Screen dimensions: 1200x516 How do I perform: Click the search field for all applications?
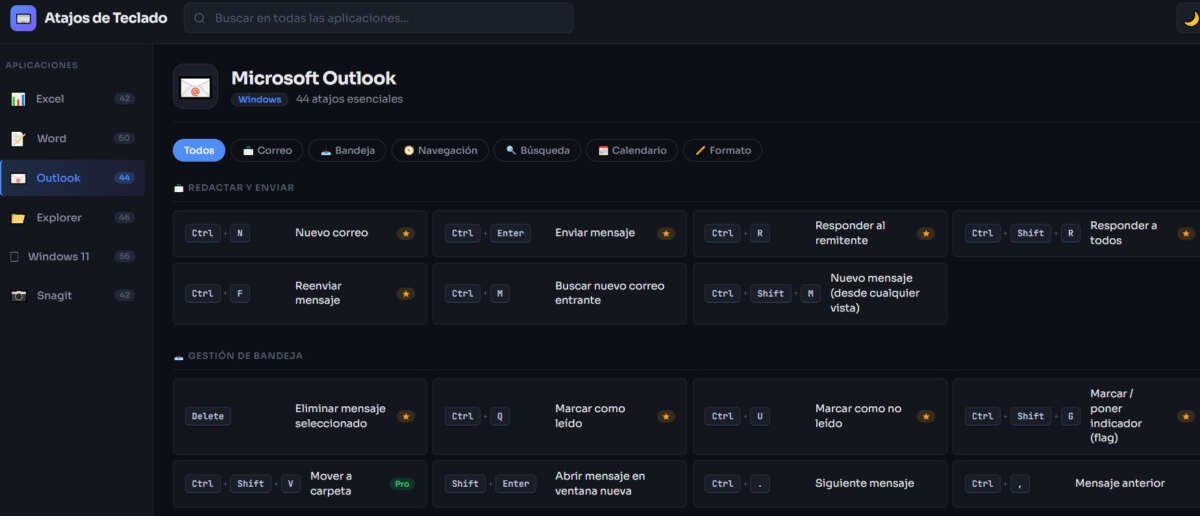379,18
